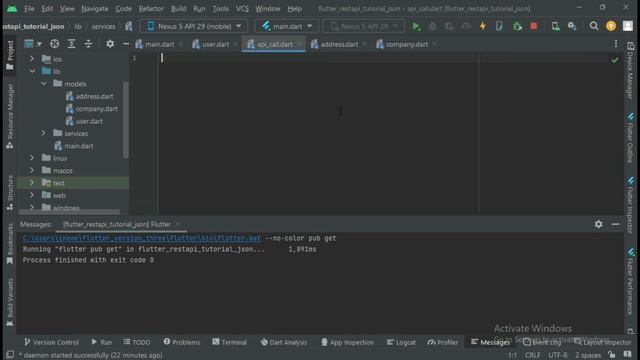Switch to the main.dart editor tab
The height and width of the screenshot is (360, 640).
tap(159, 44)
